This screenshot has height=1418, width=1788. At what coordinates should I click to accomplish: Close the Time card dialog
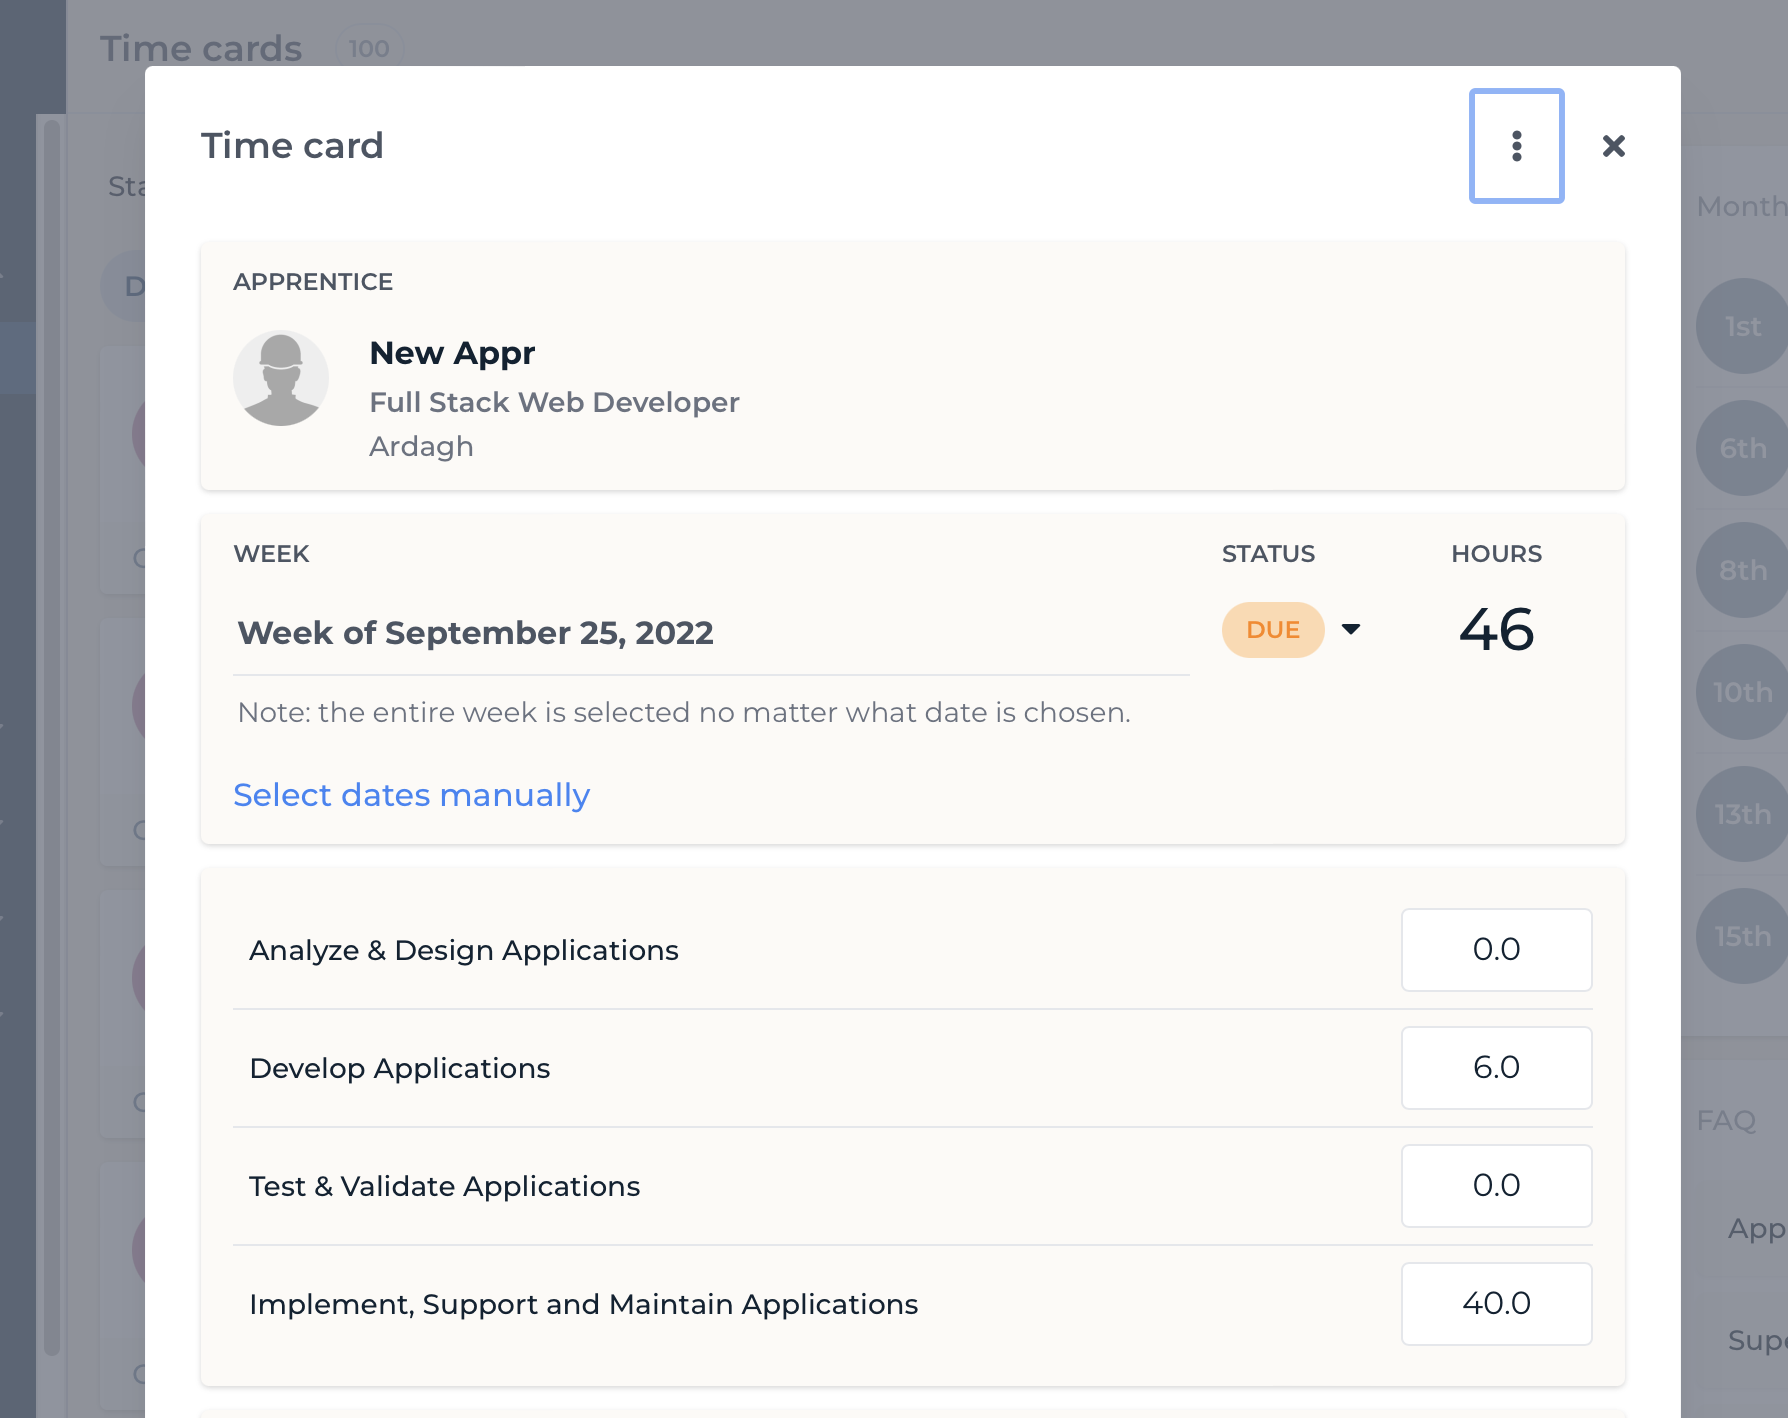pyautogui.click(x=1613, y=146)
